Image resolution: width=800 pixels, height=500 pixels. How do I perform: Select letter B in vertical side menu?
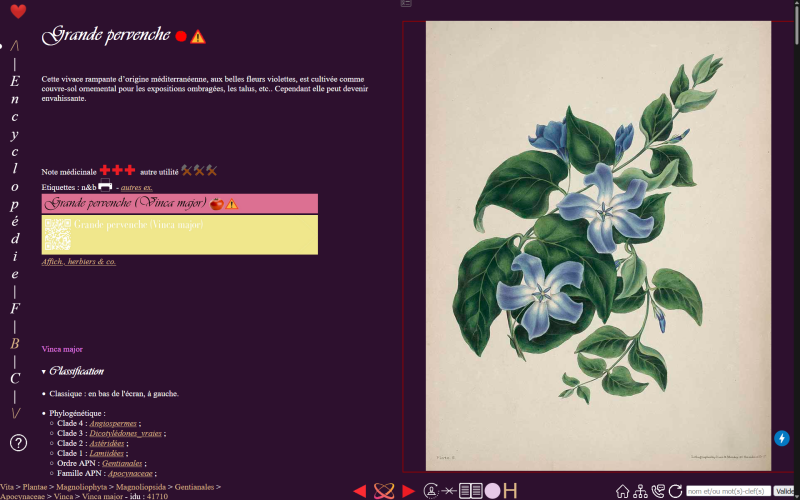point(15,344)
